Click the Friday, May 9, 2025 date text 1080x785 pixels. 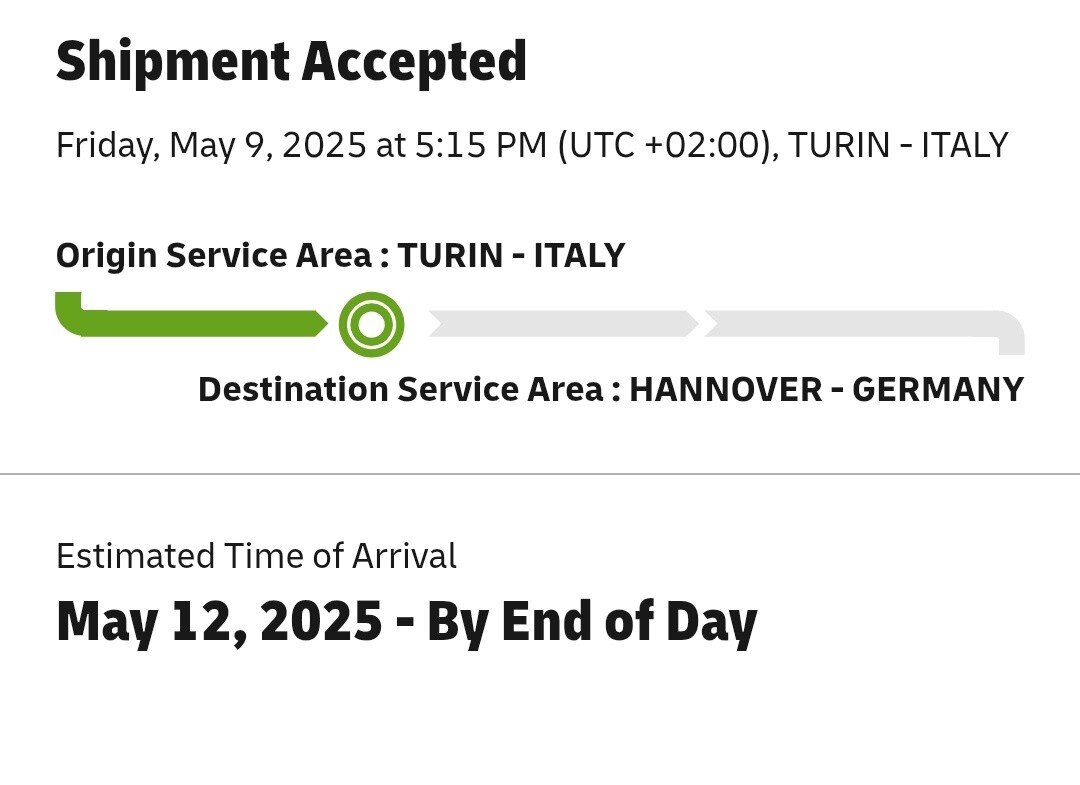[x=210, y=146]
